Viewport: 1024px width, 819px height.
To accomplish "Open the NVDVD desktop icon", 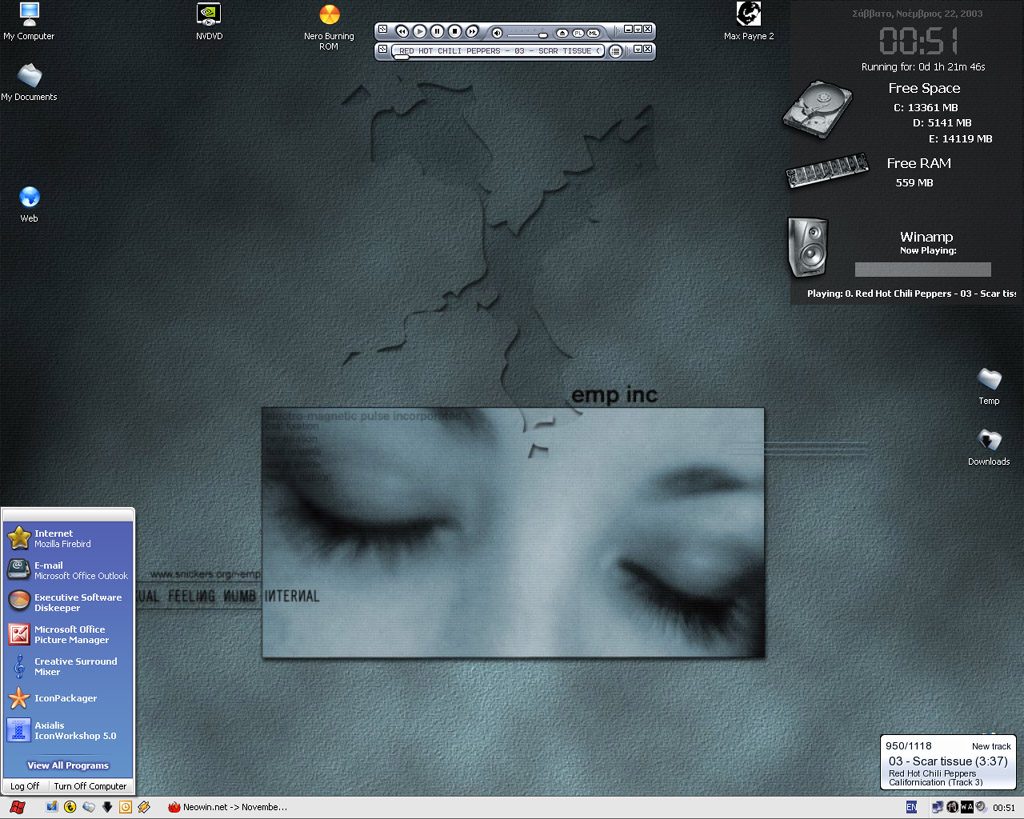I will 209,15.
